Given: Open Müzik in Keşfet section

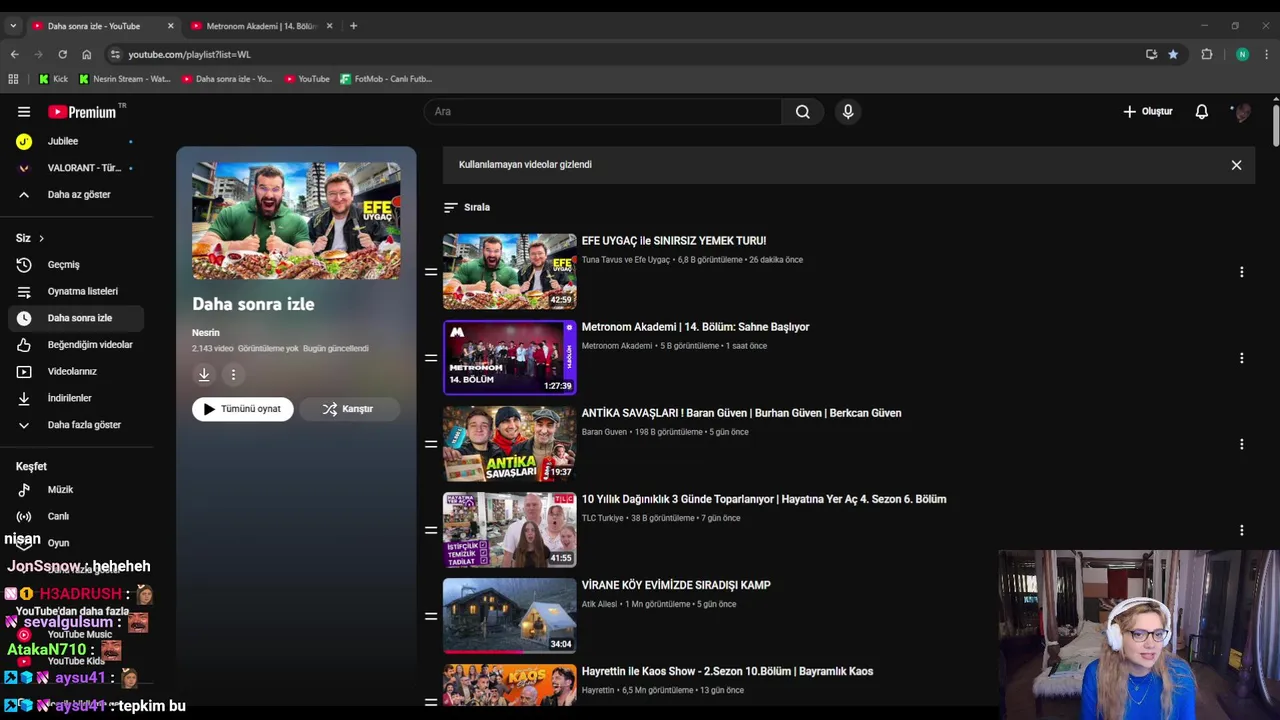Looking at the screenshot, I should (76, 490).
